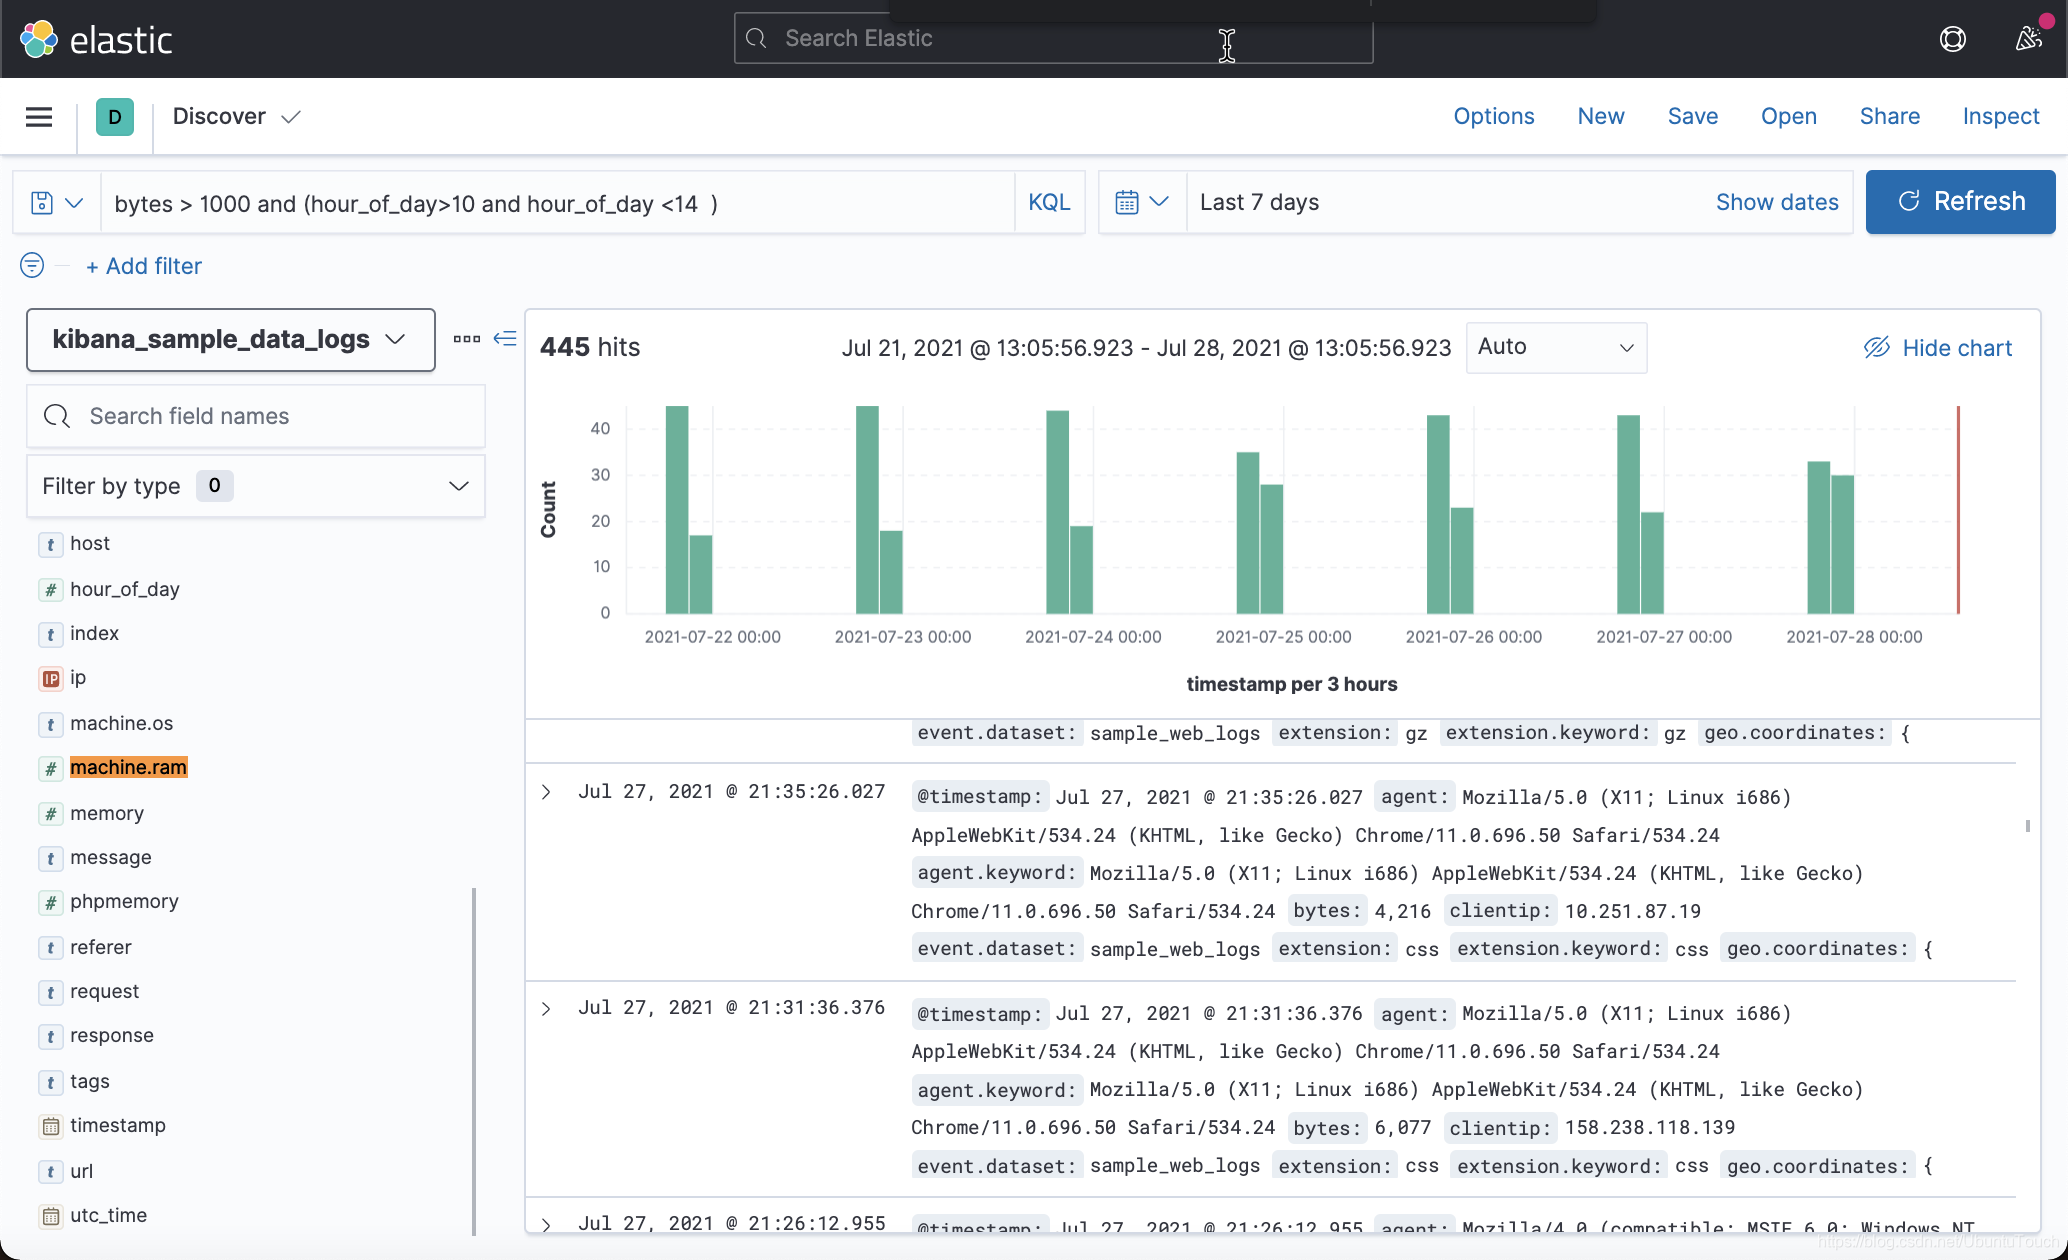Toggle the KQL query language switch
2068x1260 pixels.
1049,202
